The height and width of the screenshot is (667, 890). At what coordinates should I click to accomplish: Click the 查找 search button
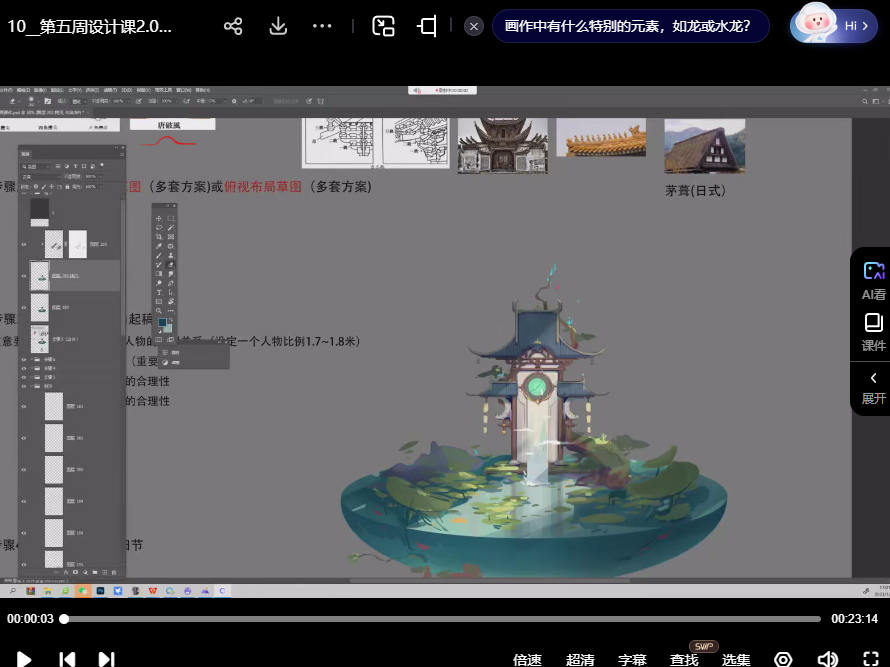tap(684, 660)
